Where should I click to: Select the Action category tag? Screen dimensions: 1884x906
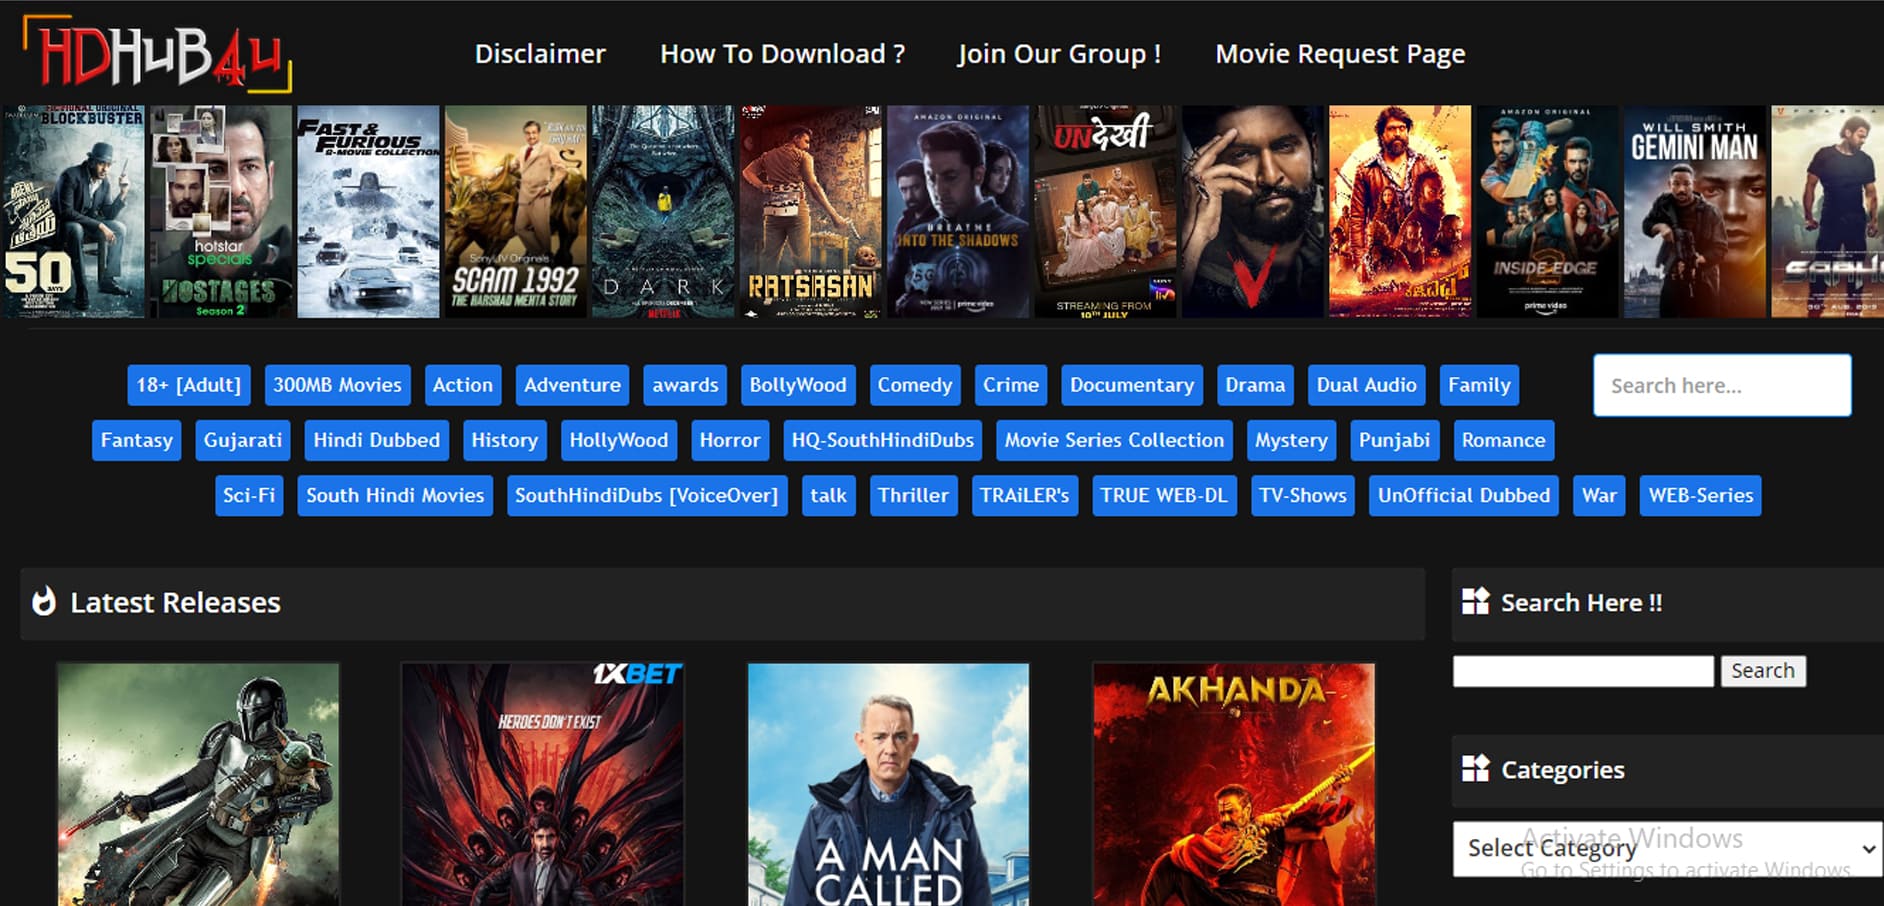[x=463, y=385]
